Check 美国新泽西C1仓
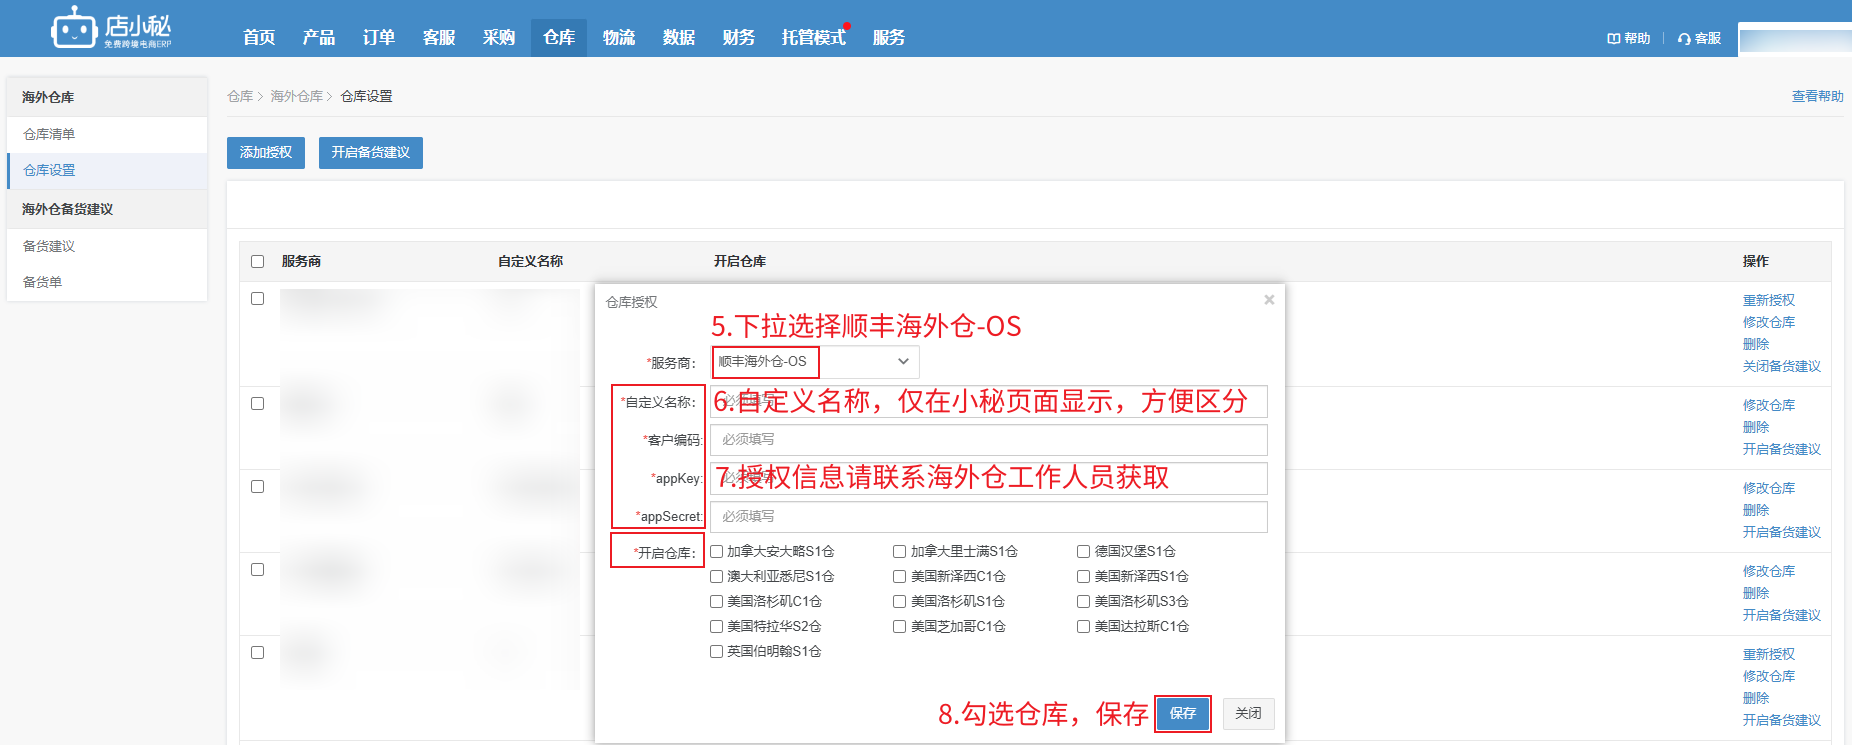The image size is (1852, 745). 899,576
